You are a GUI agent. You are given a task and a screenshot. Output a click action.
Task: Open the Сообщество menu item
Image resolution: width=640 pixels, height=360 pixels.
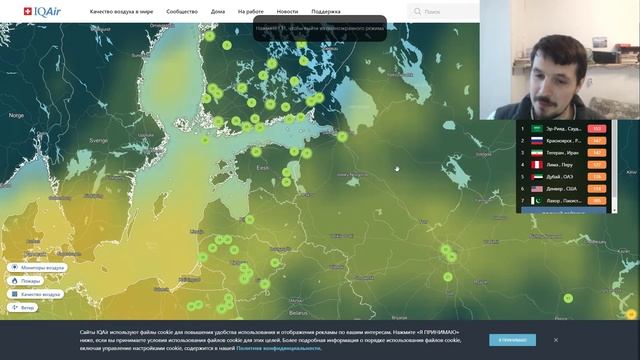(x=182, y=11)
